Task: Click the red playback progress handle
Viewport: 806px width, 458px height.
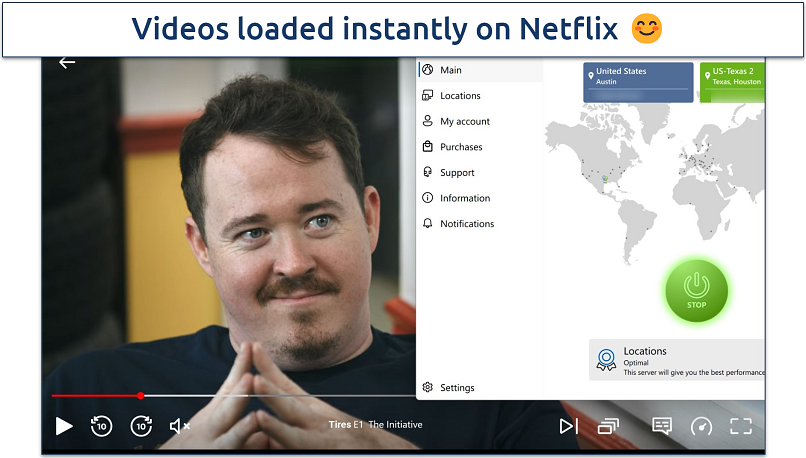Action: pyautogui.click(x=140, y=395)
